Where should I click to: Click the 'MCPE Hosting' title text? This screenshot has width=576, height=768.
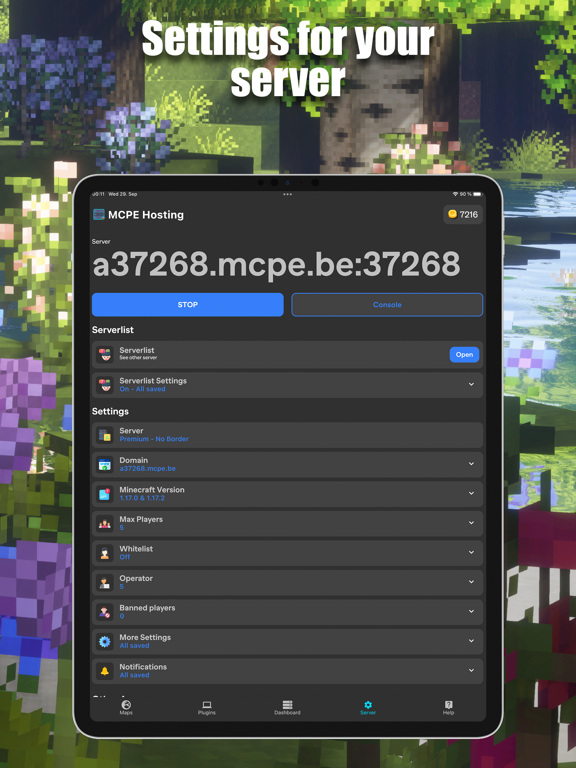(x=146, y=215)
